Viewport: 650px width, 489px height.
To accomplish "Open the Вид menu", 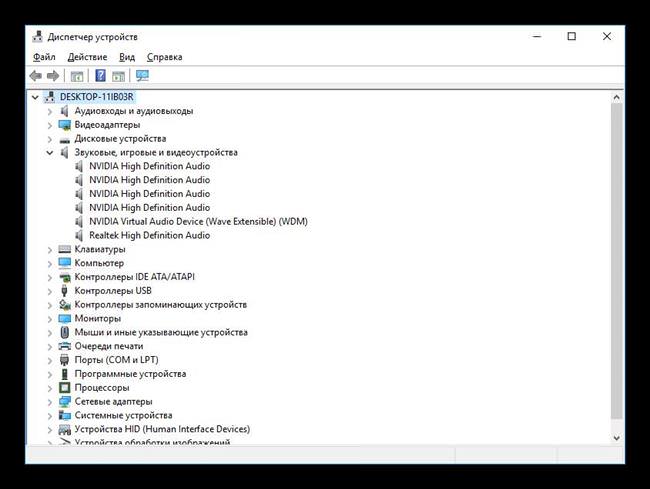I will pyautogui.click(x=127, y=57).
